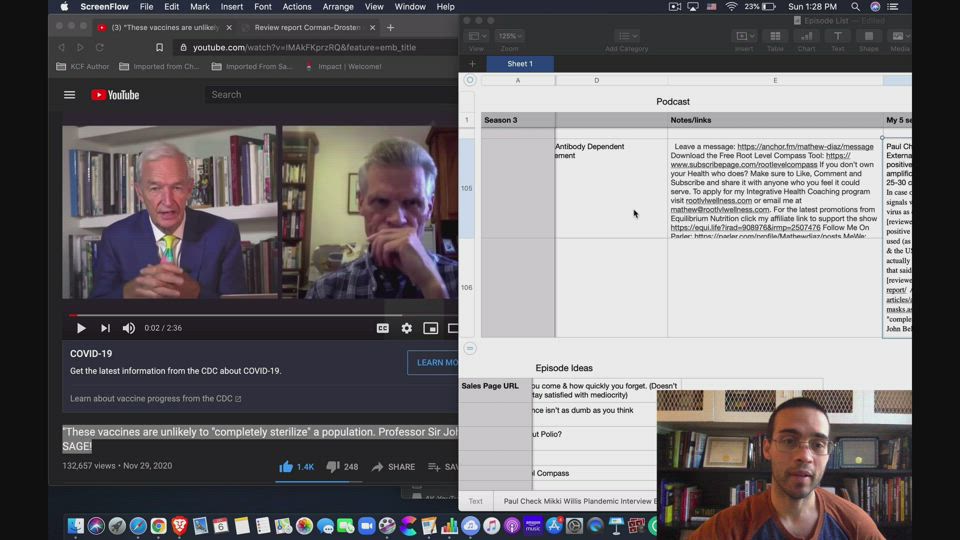Skip to next video in player

pos(105,328)
